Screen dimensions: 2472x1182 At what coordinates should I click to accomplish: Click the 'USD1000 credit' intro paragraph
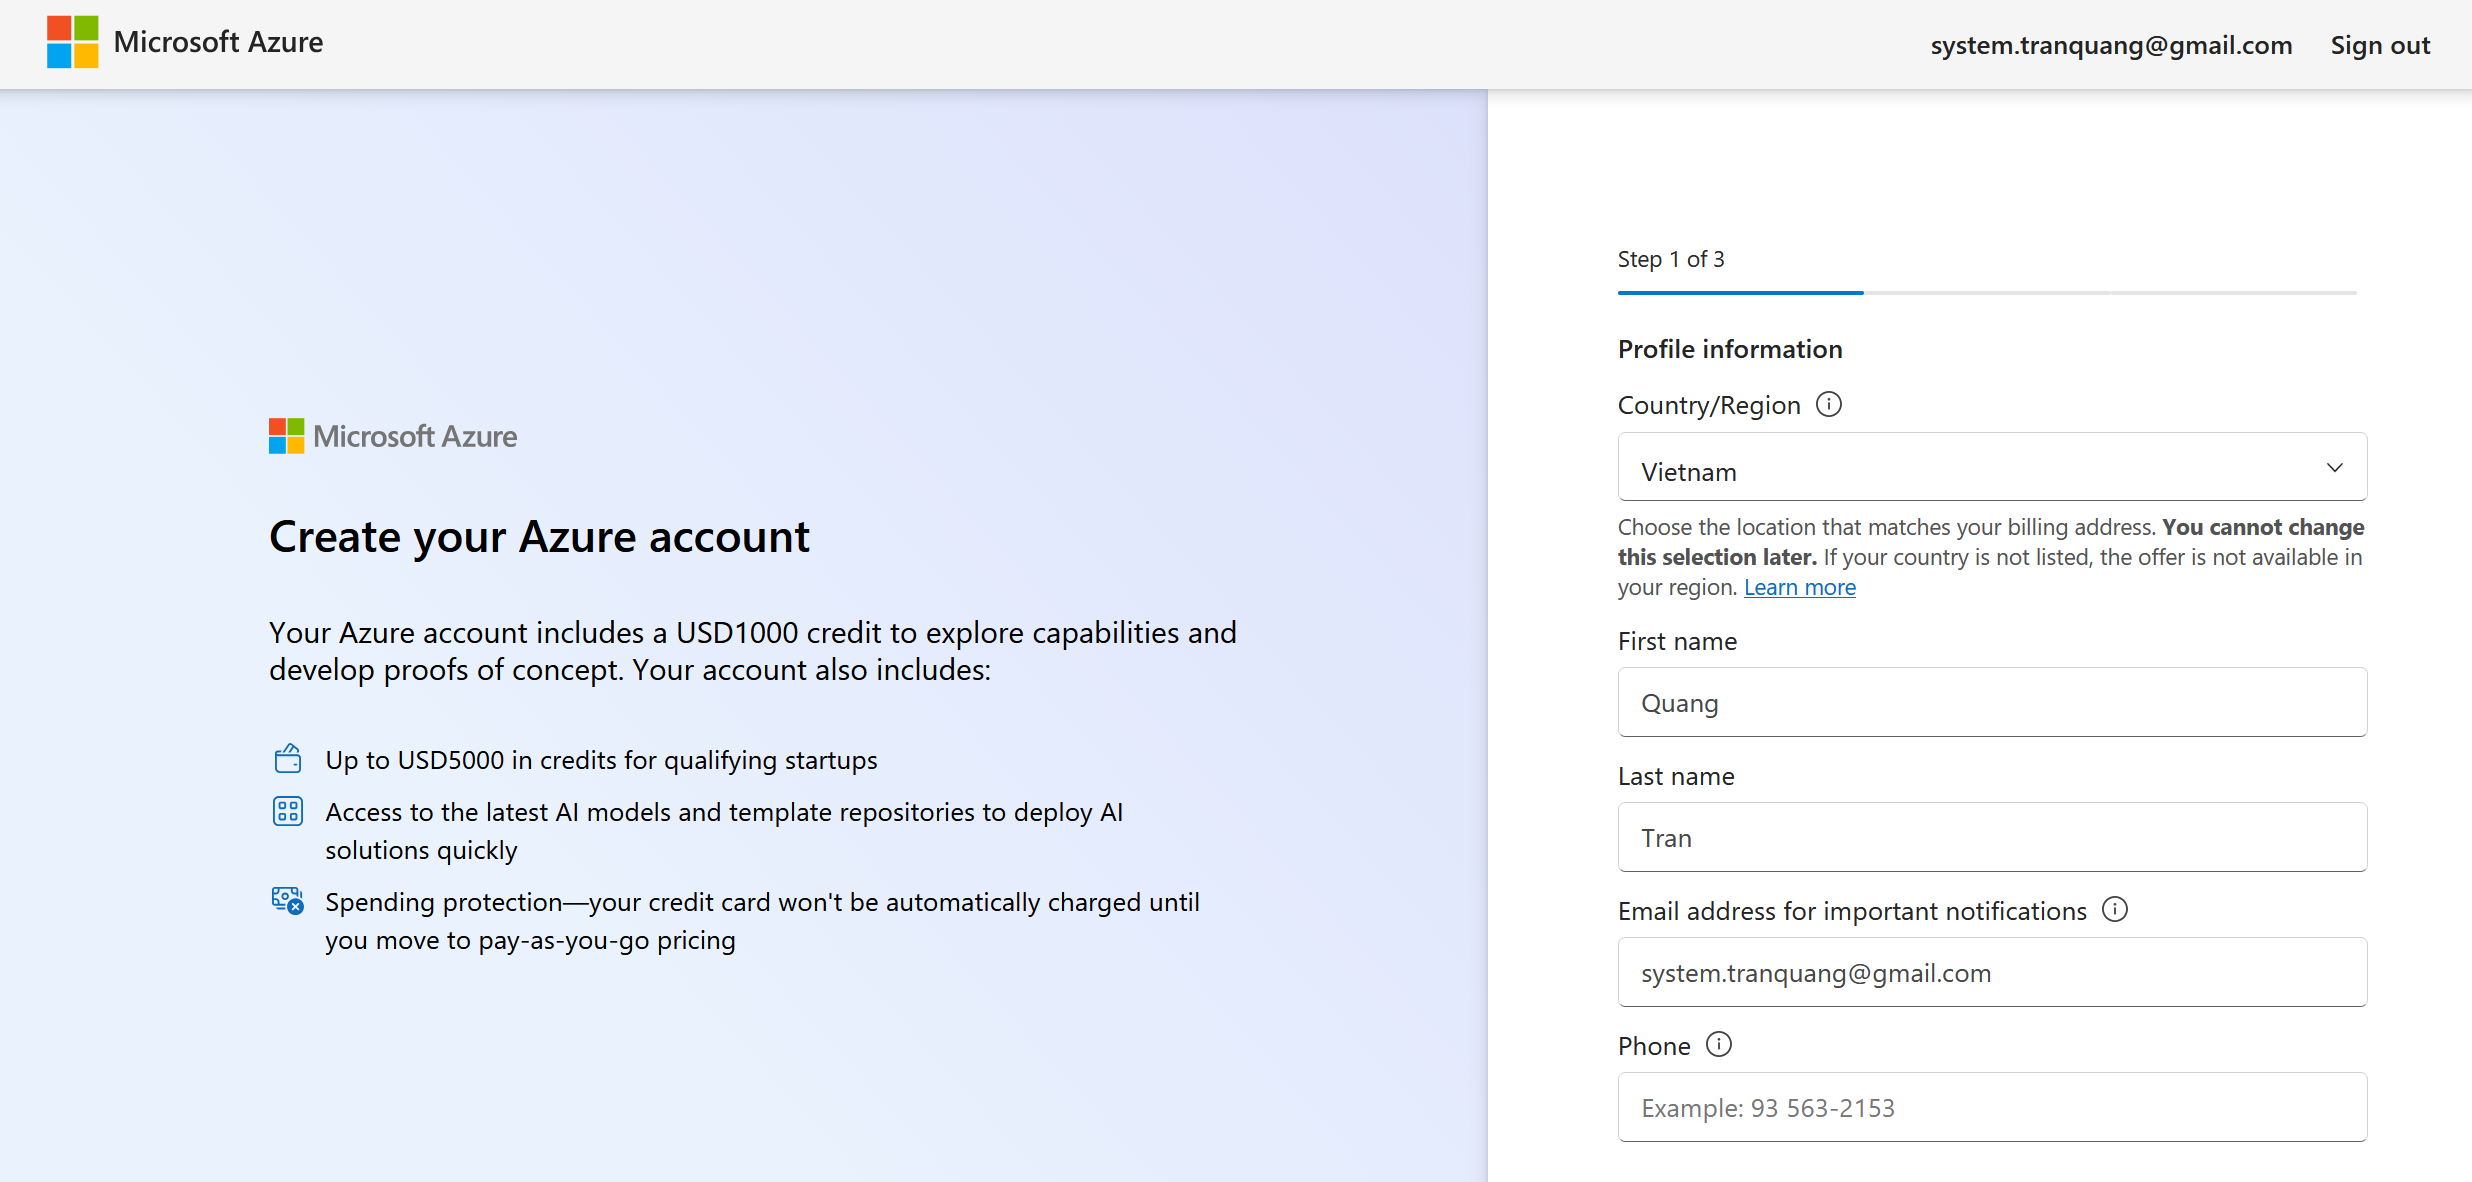(753, 651)
